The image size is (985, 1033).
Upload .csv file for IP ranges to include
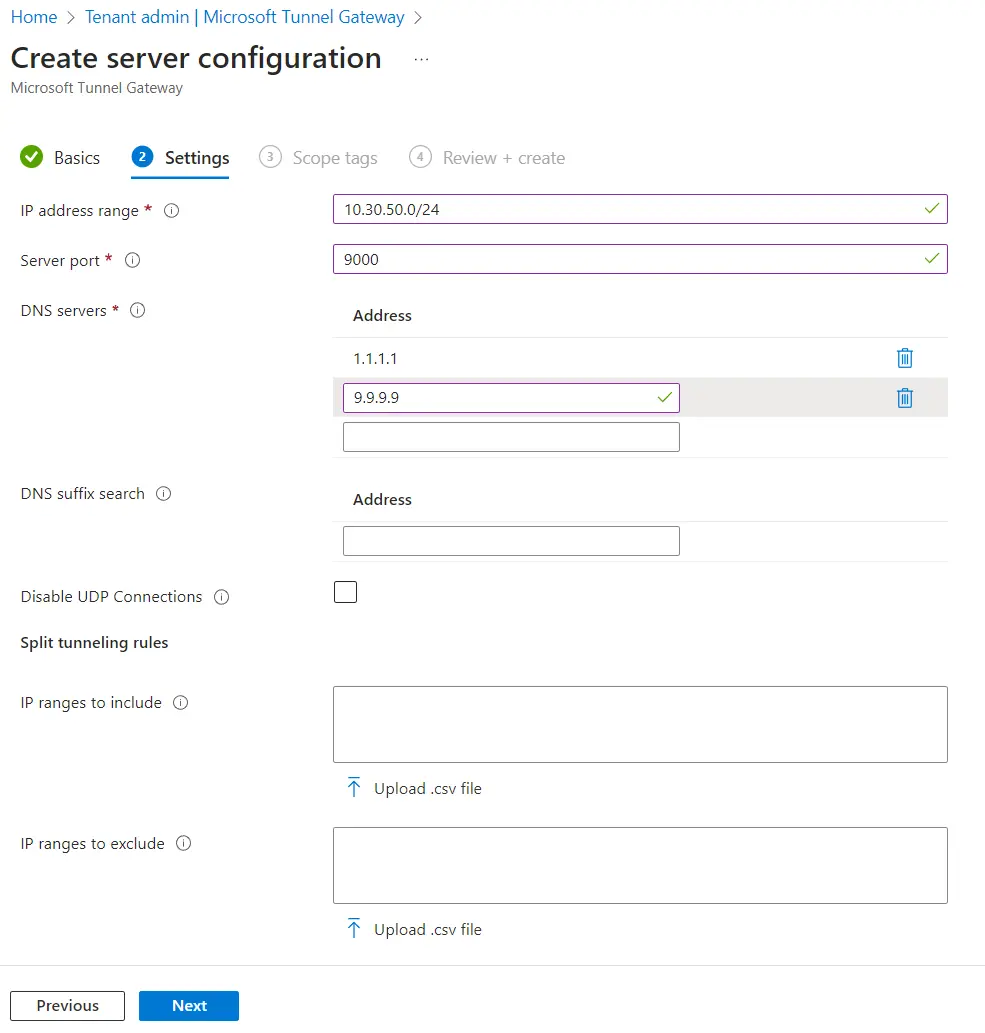[x=414, y=788]
